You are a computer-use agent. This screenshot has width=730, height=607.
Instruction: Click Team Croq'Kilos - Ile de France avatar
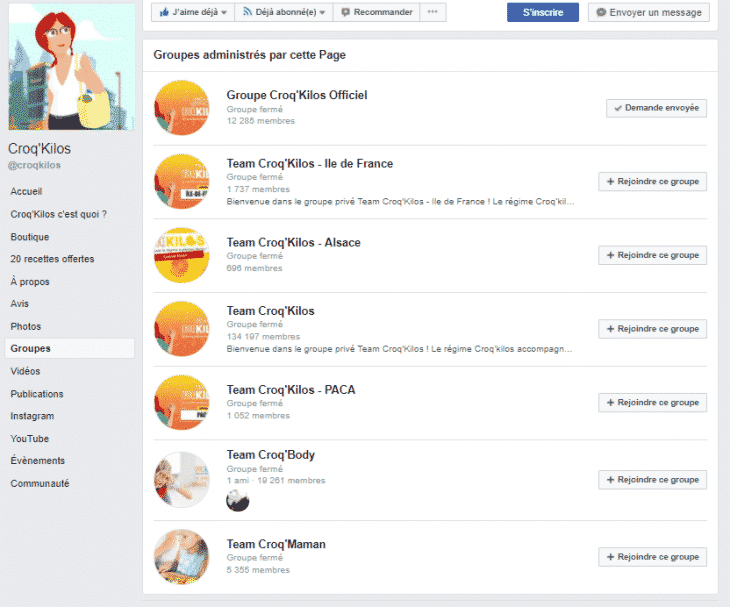182,181
